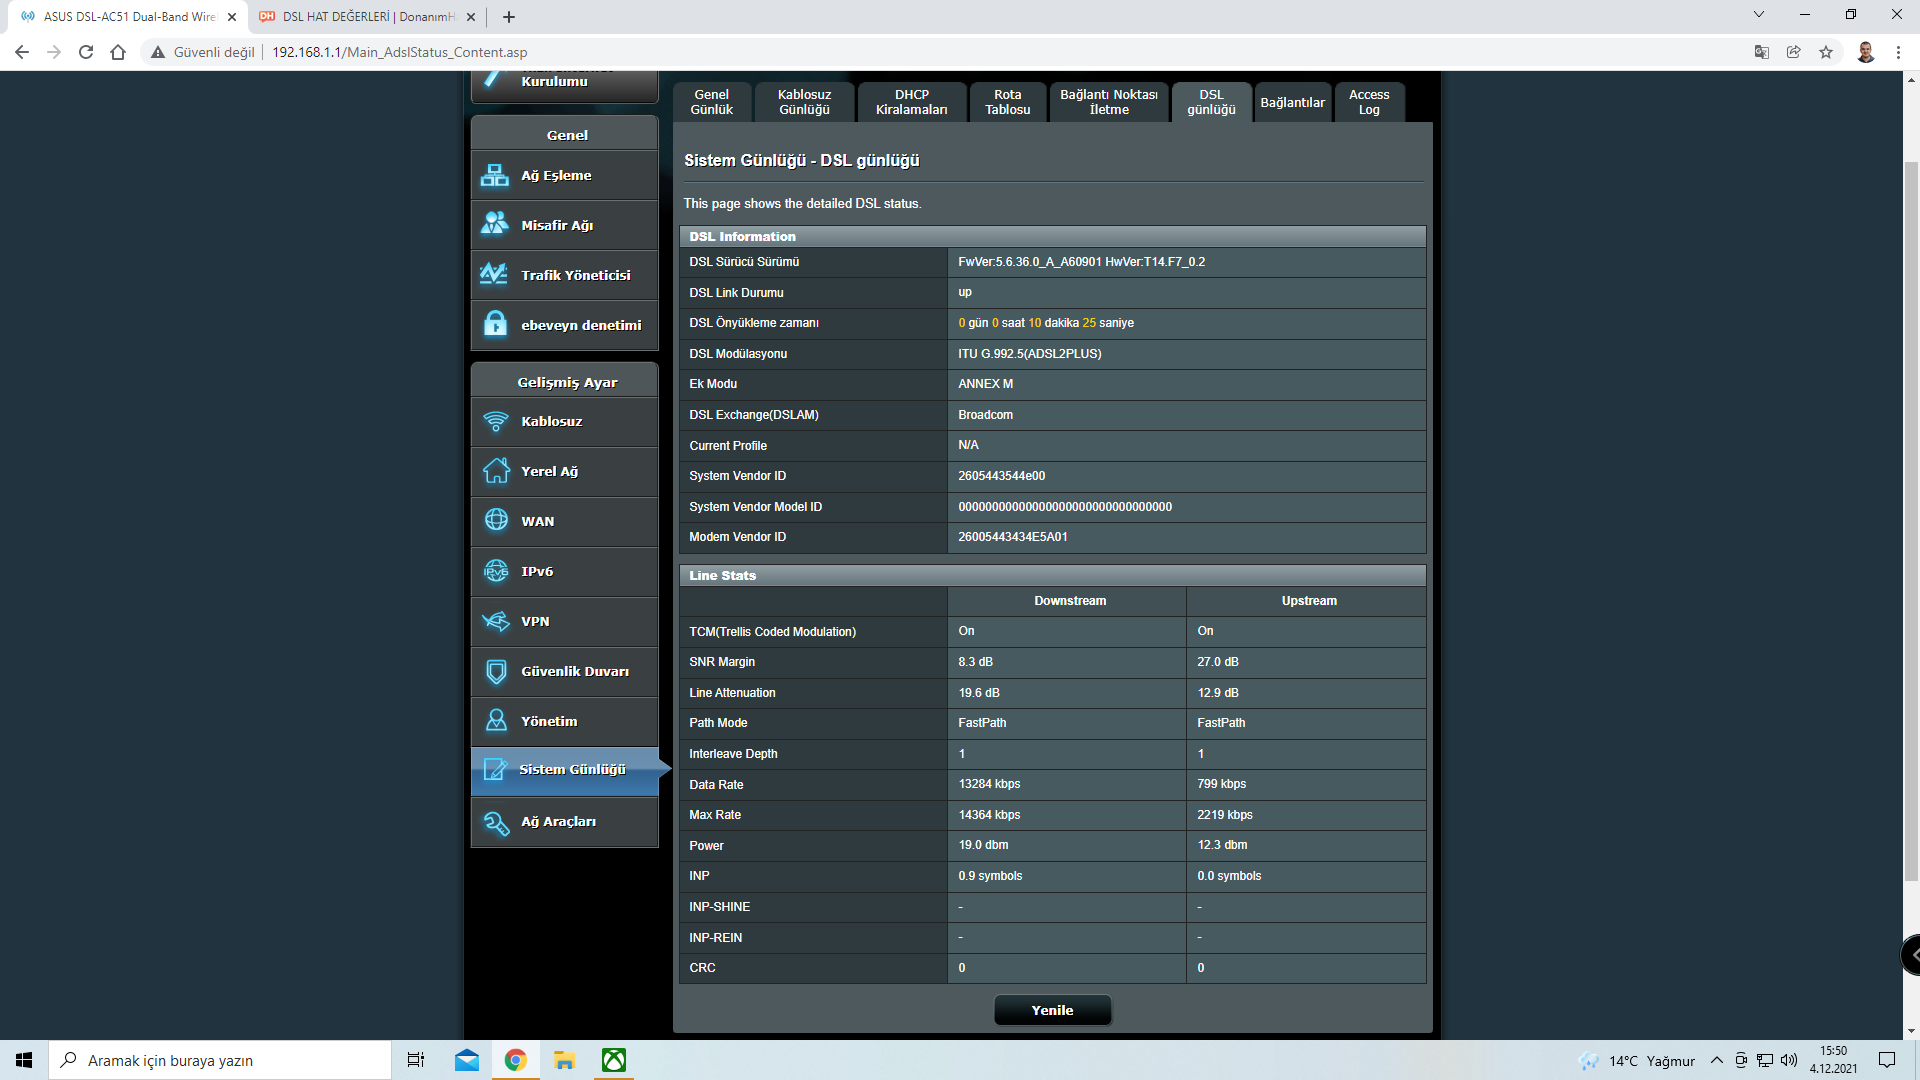Switch to the Access Log tab
The image size is (1920, 1080).
(x=1369, y=102)
